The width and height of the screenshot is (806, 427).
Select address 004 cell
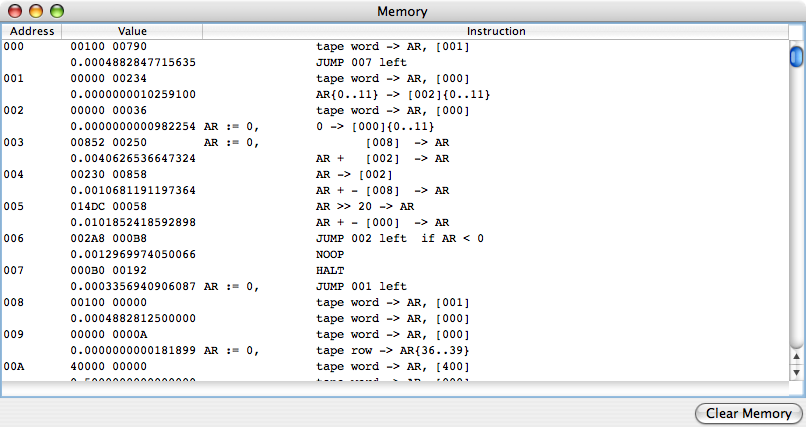[13, 174]
